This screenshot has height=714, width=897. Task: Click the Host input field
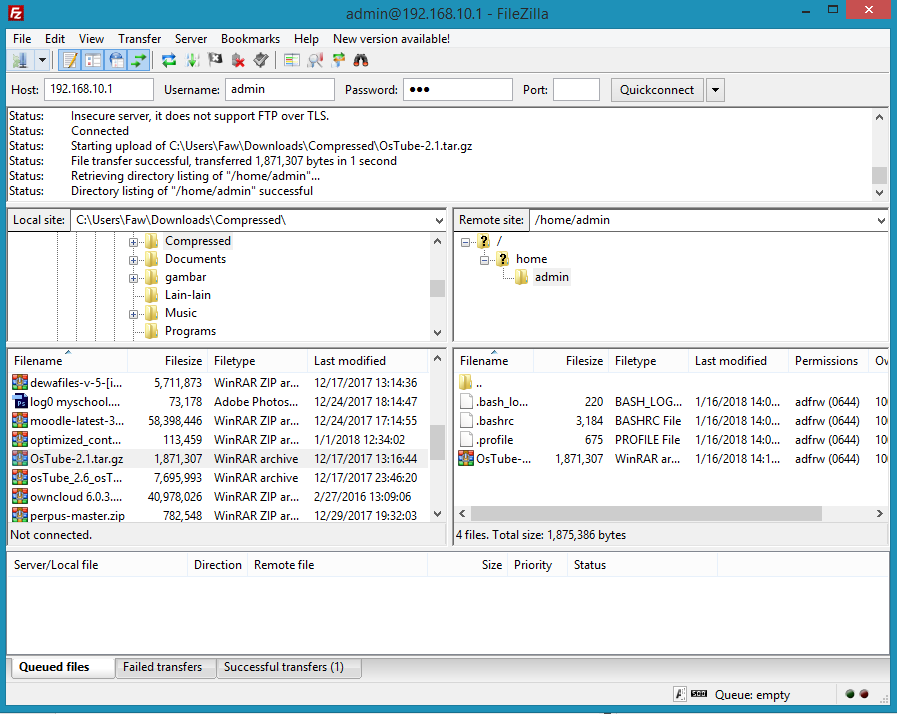coord(99,90)
